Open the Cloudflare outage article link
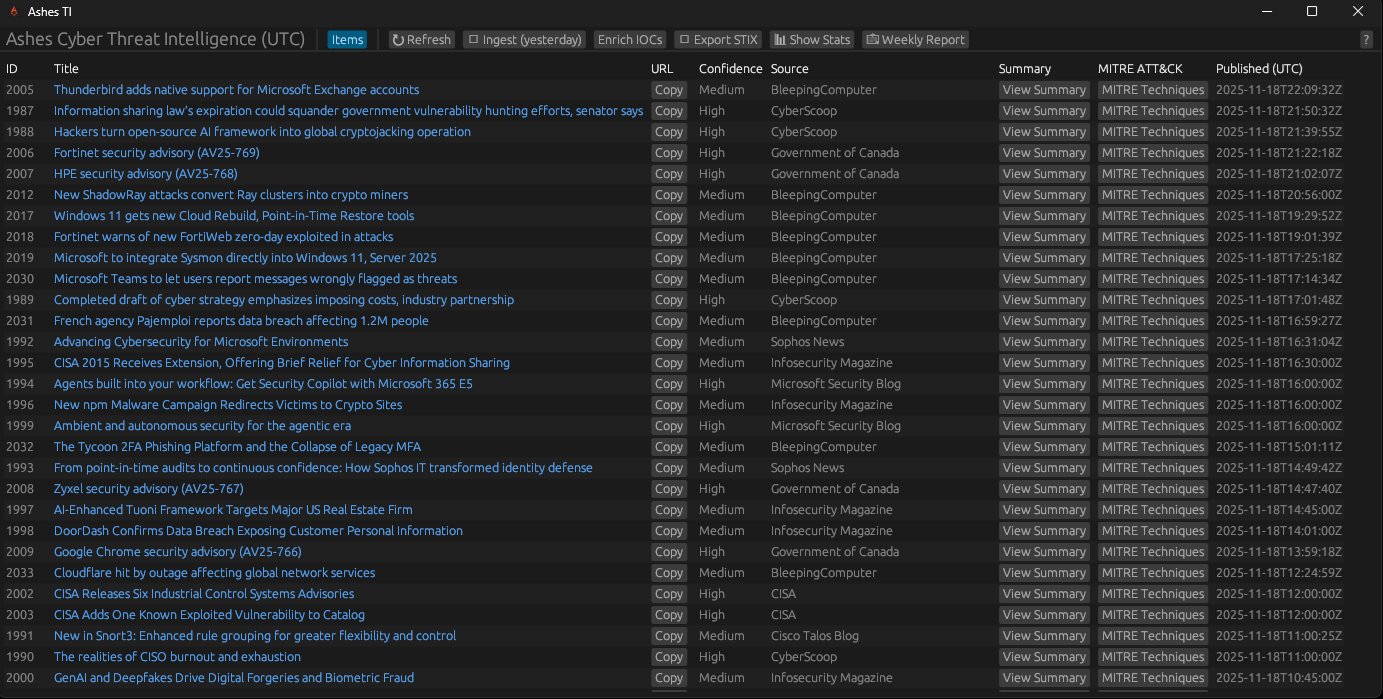Image resolution: width=1383 pixels, height=699 pixels. coord(214,573)
